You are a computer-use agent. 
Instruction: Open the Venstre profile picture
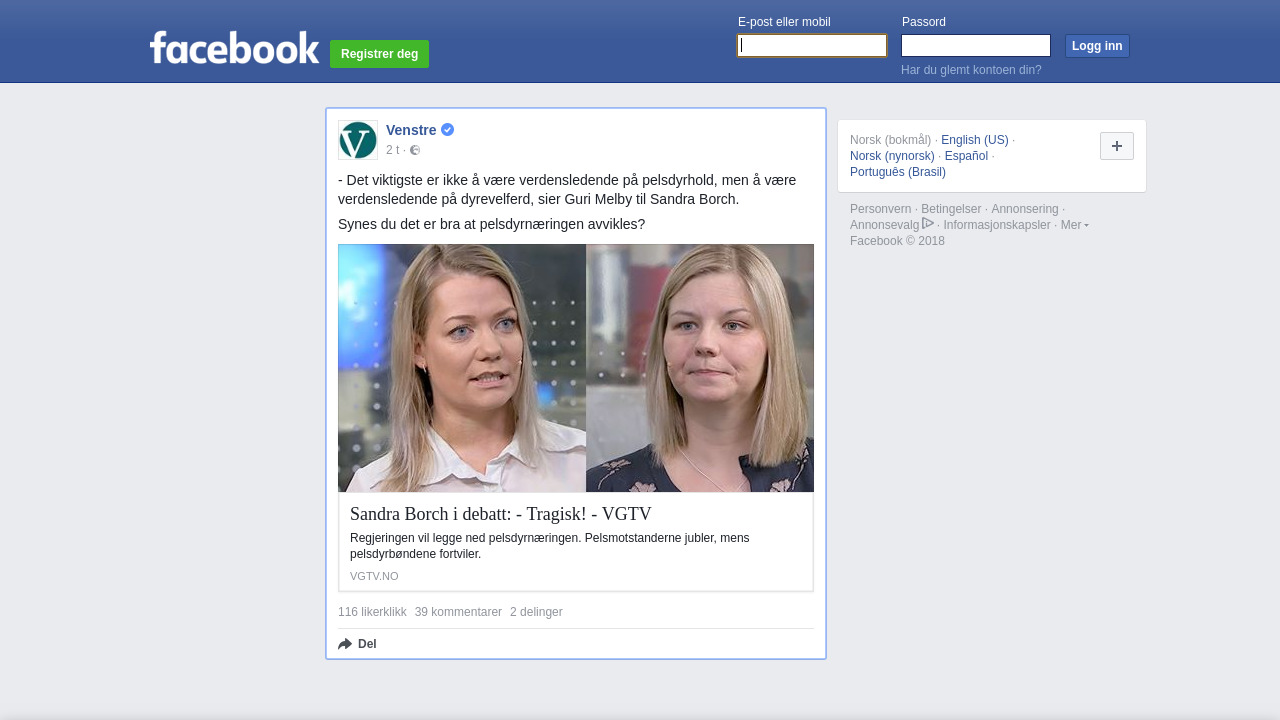click(358, 140)
